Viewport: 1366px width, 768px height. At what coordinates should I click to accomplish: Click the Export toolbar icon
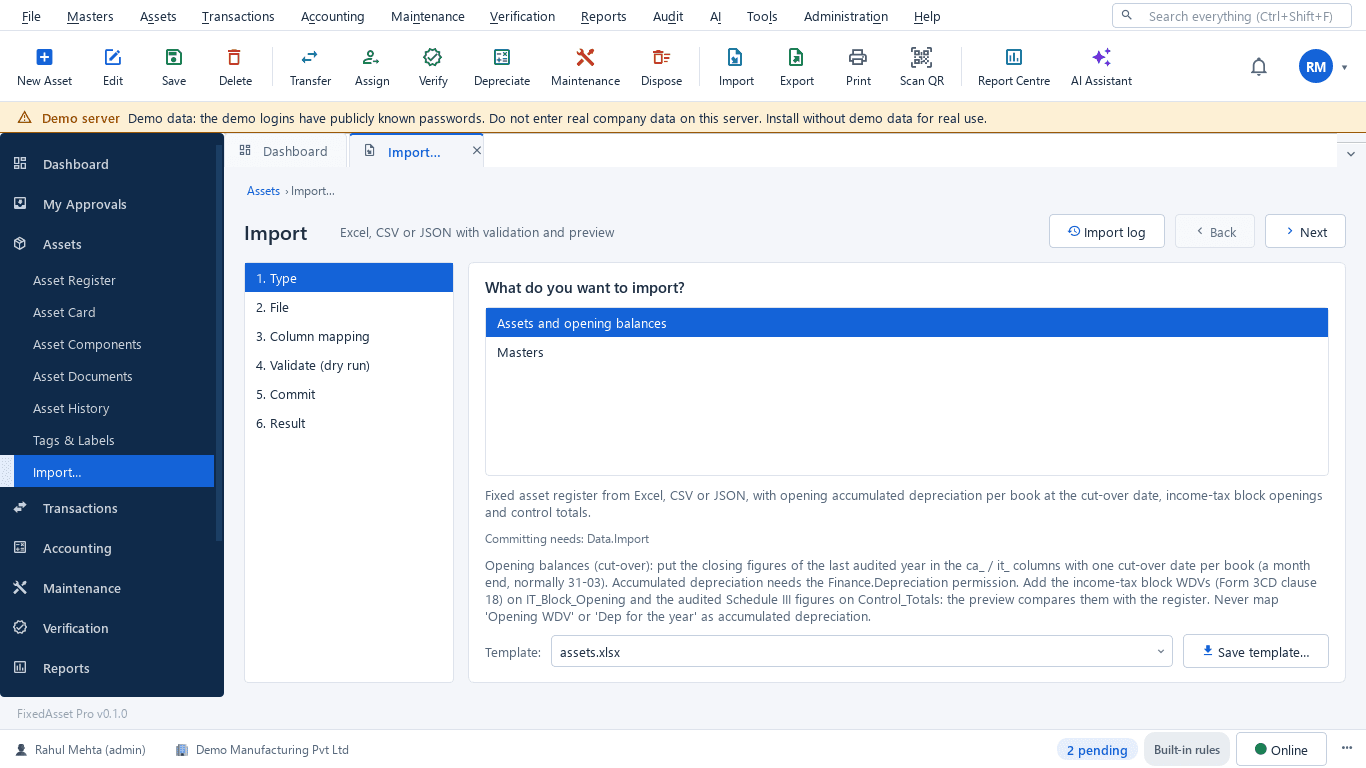point(797,57)
